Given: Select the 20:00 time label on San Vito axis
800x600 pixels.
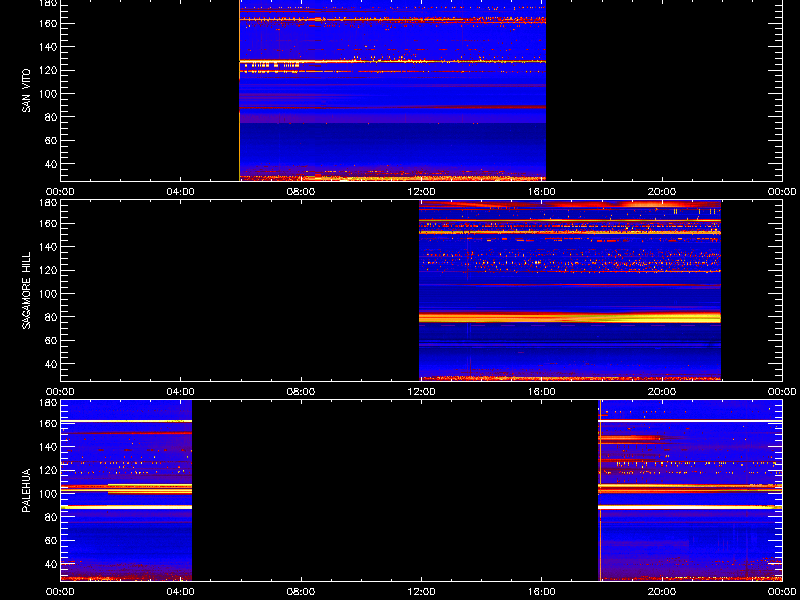Looking at the screenshot, I should pyautogui.click(x=662, y=192).
